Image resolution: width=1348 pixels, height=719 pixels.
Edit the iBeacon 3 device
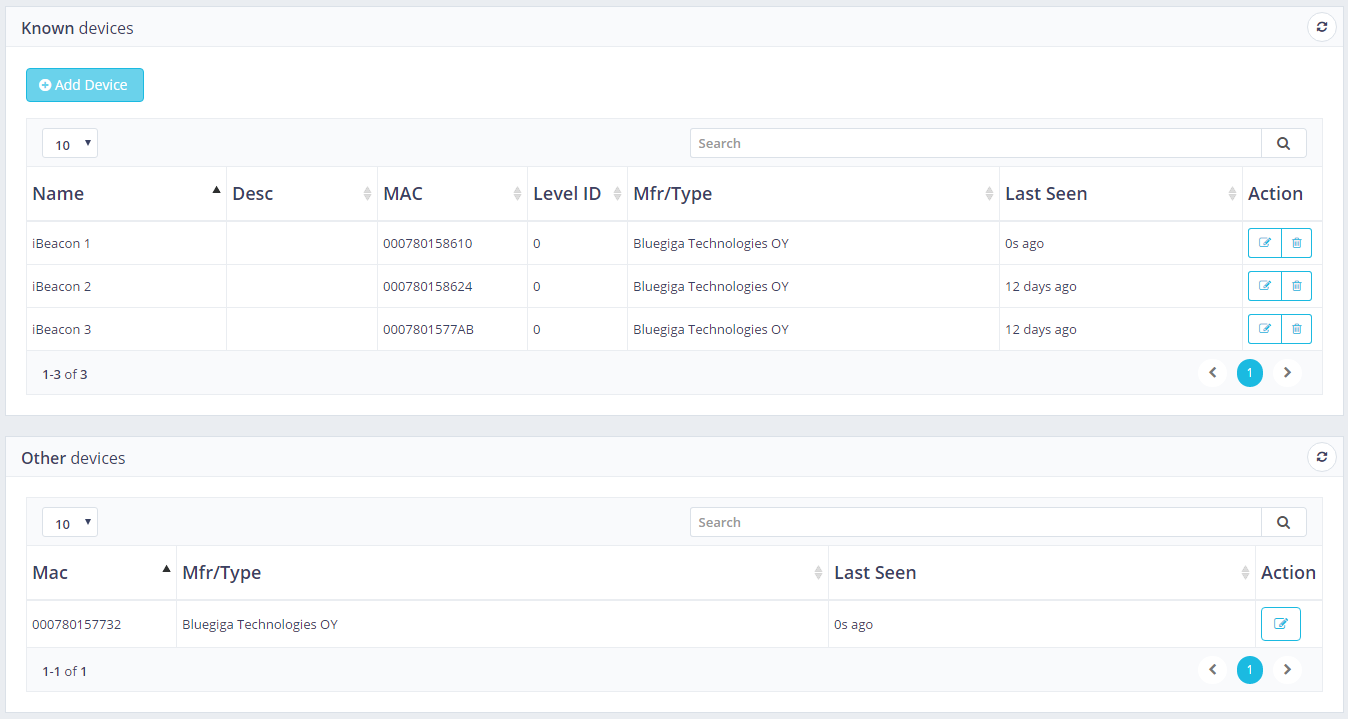(1264, 329)
